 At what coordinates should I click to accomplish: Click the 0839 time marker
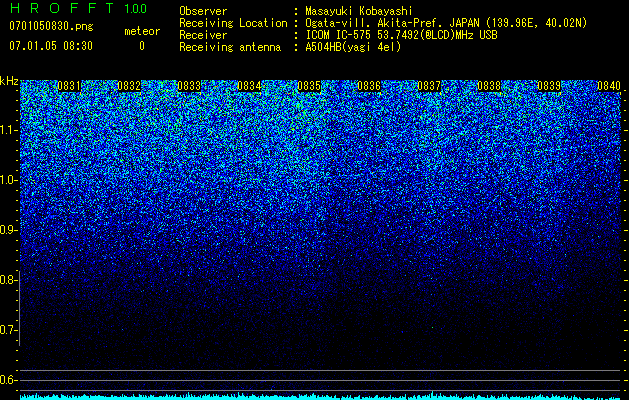coord(549,86)
